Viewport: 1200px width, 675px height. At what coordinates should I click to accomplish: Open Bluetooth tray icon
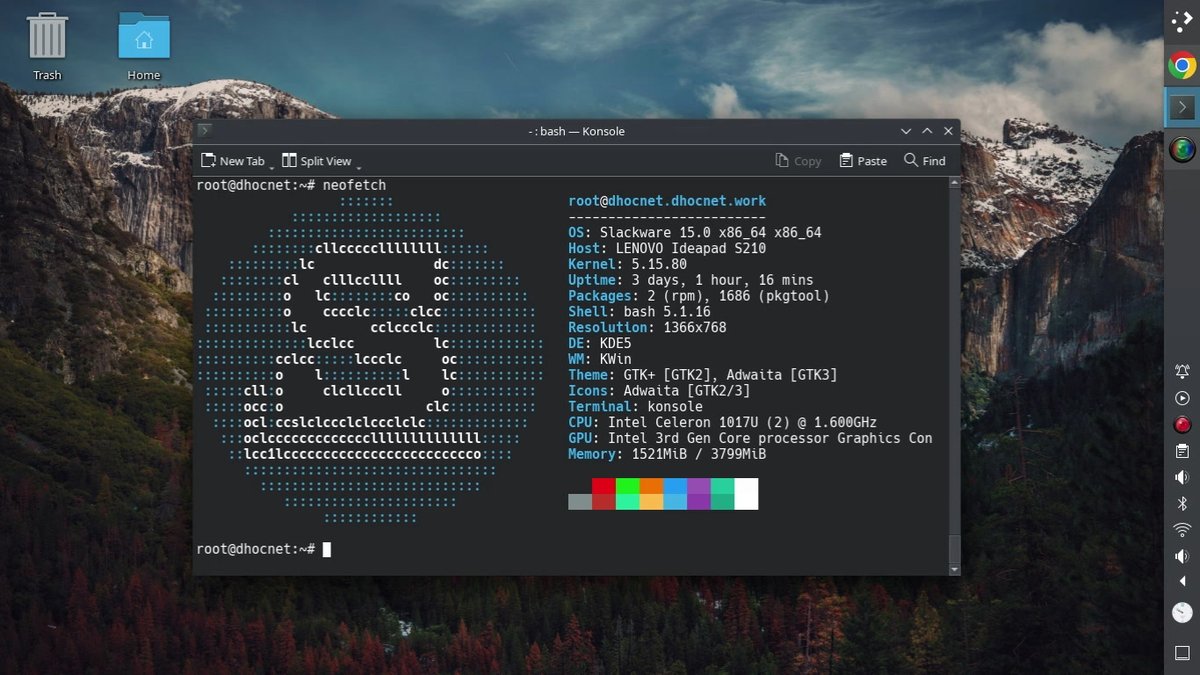click(1182, 503)
